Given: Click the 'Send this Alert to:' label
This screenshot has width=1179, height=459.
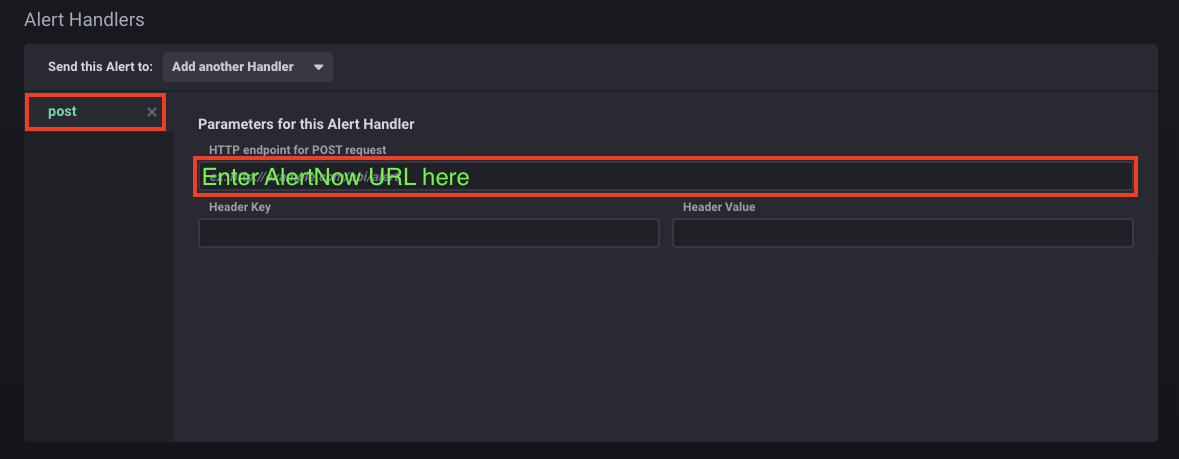Looking at the screenshot, I should [100, 67].
